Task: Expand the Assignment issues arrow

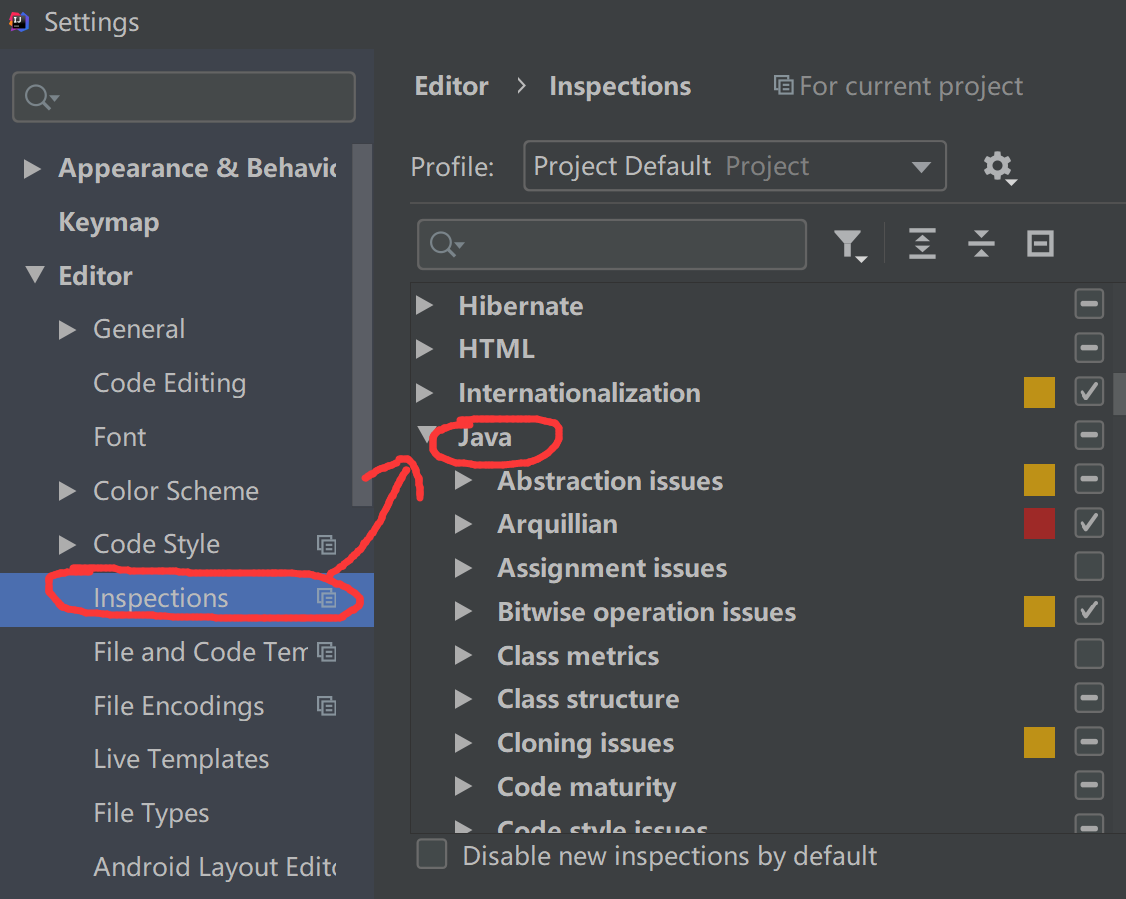Action: 463,568
